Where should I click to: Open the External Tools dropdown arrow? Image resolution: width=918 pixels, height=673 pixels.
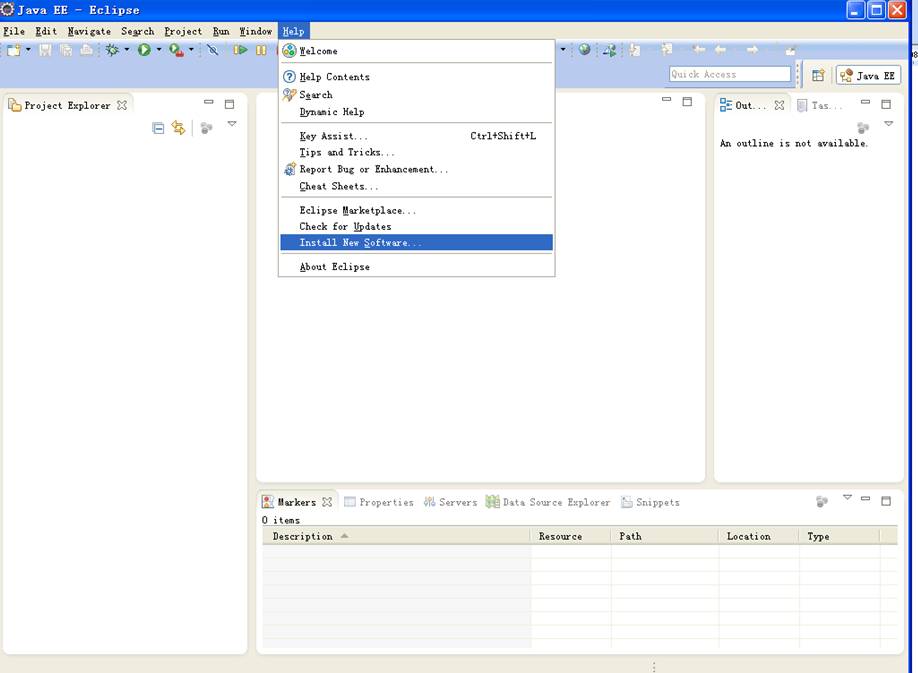point(191,50)
